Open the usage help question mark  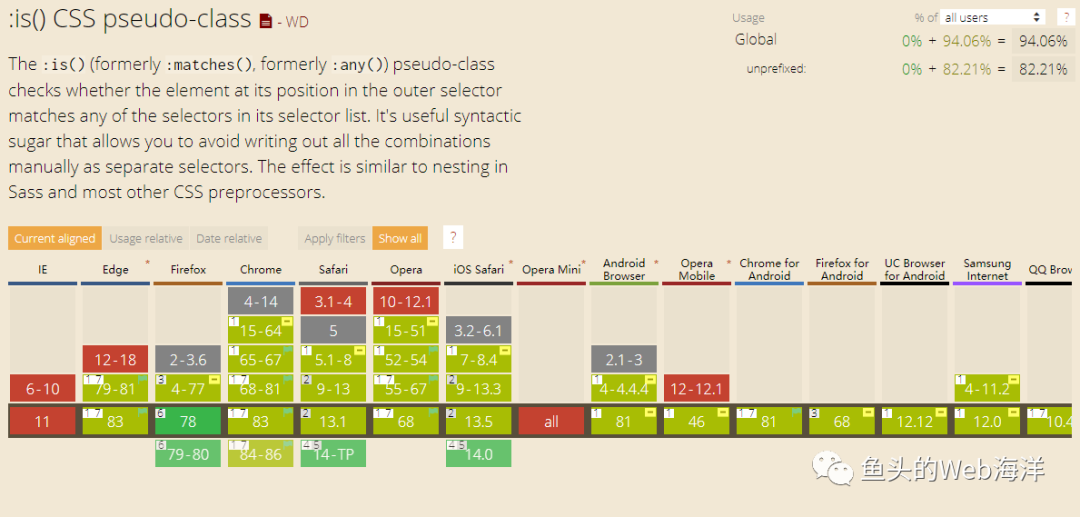coord(1066,17)
